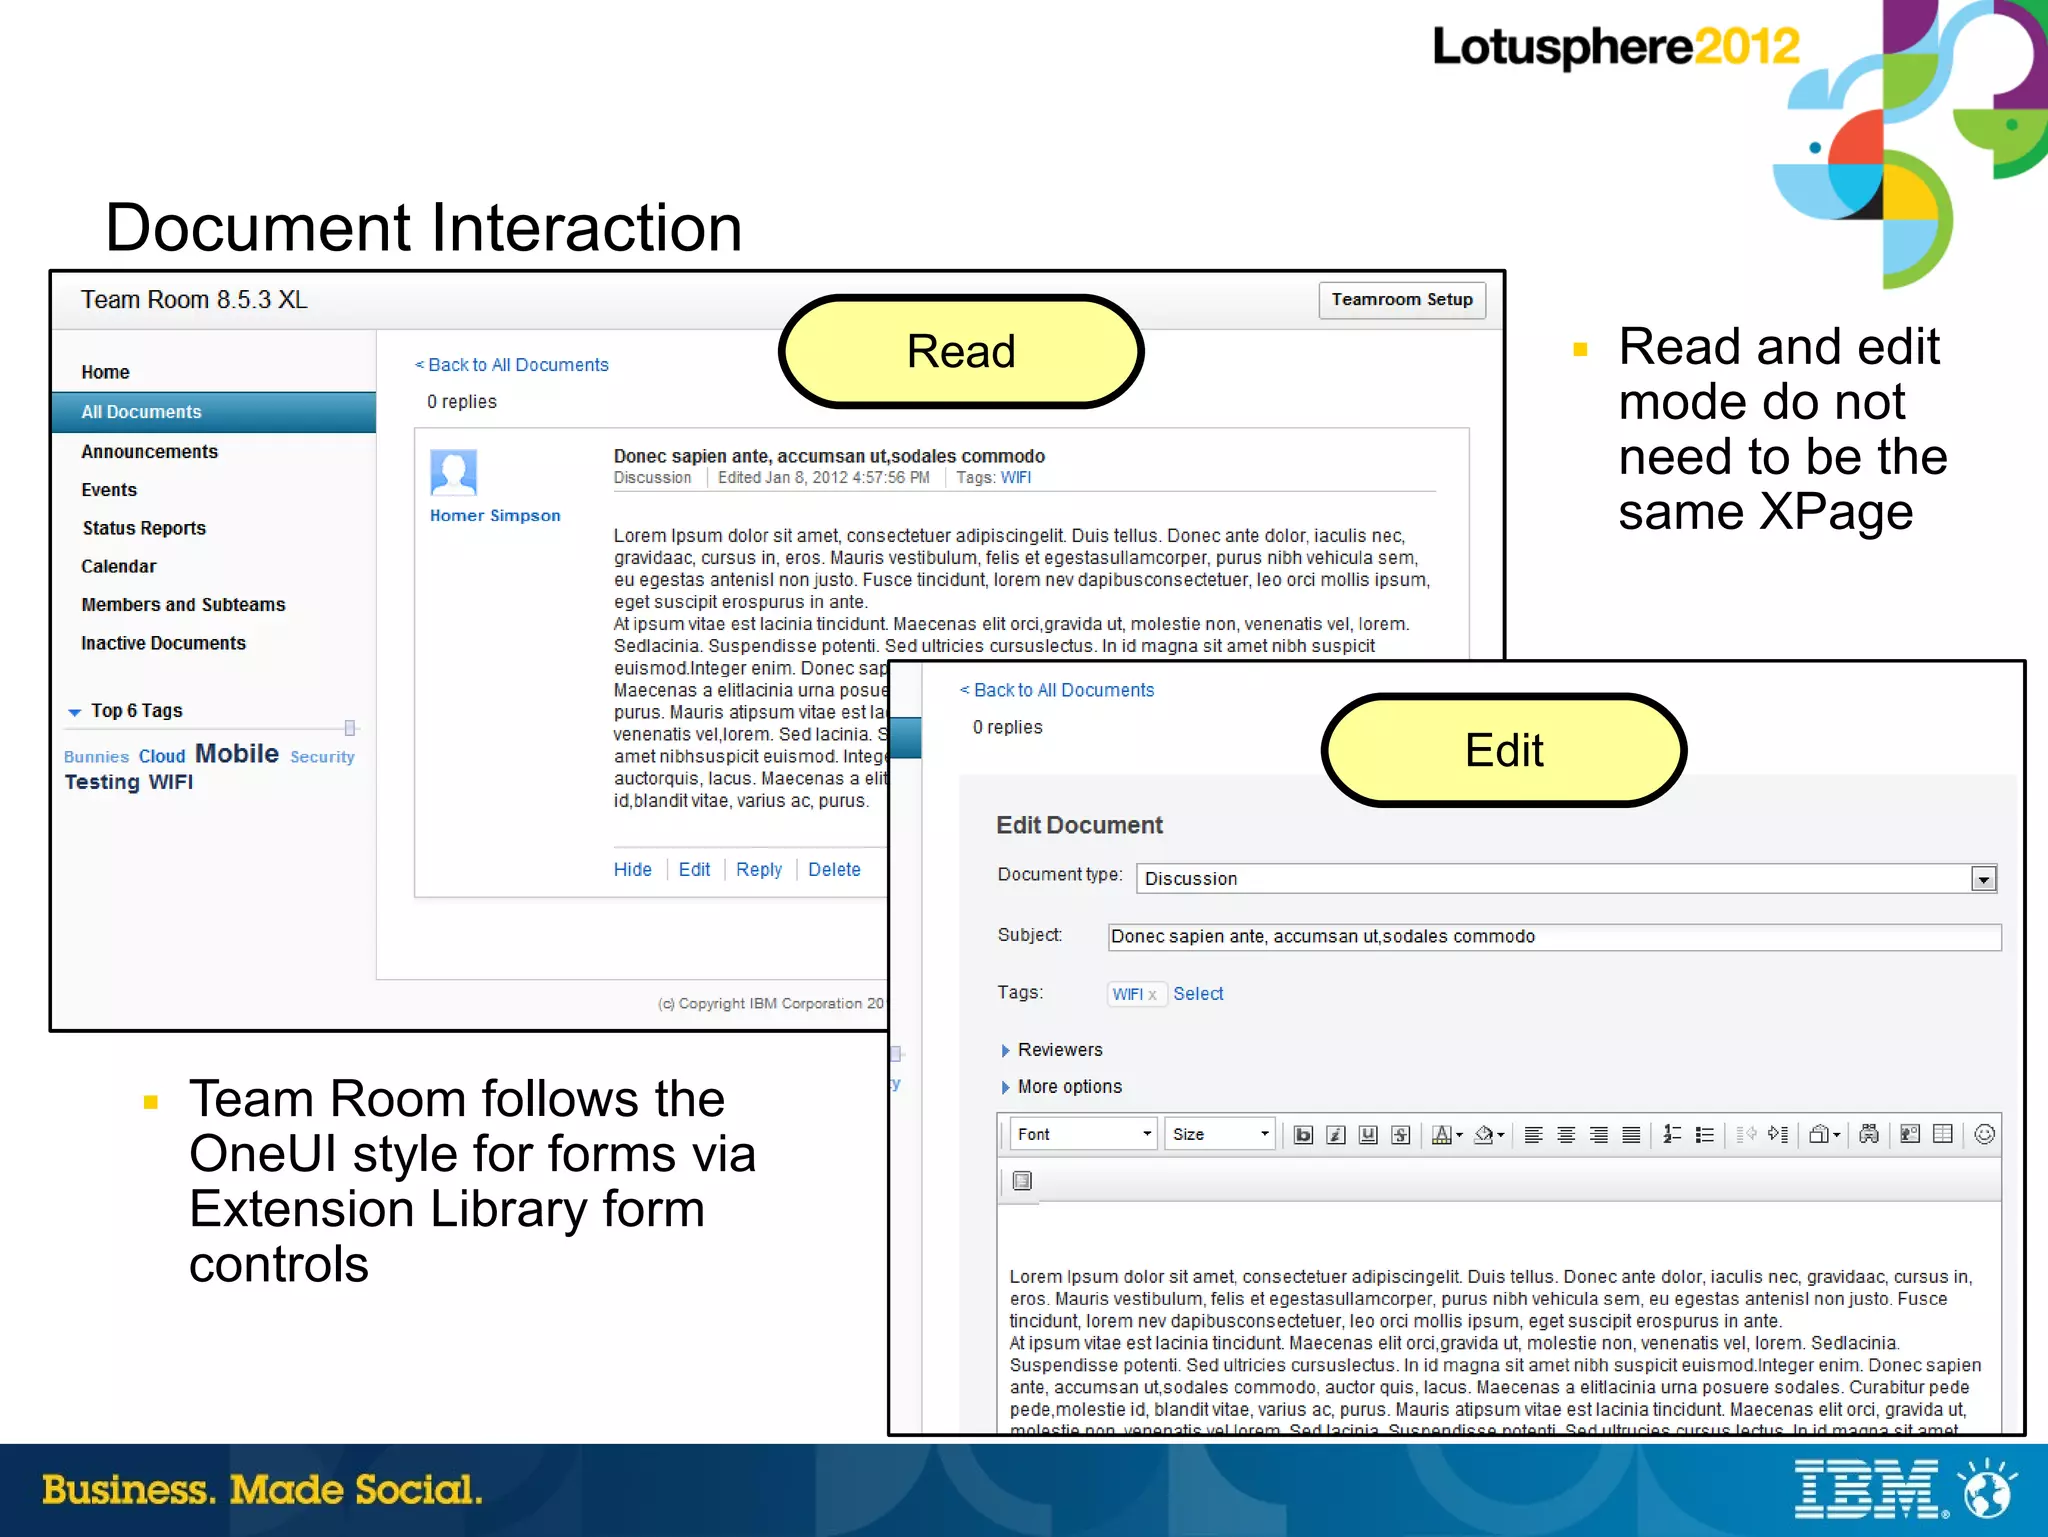Open the Document type dropdown
This screenshot has height=1537, width=2048.
(x=1567, y=879)
